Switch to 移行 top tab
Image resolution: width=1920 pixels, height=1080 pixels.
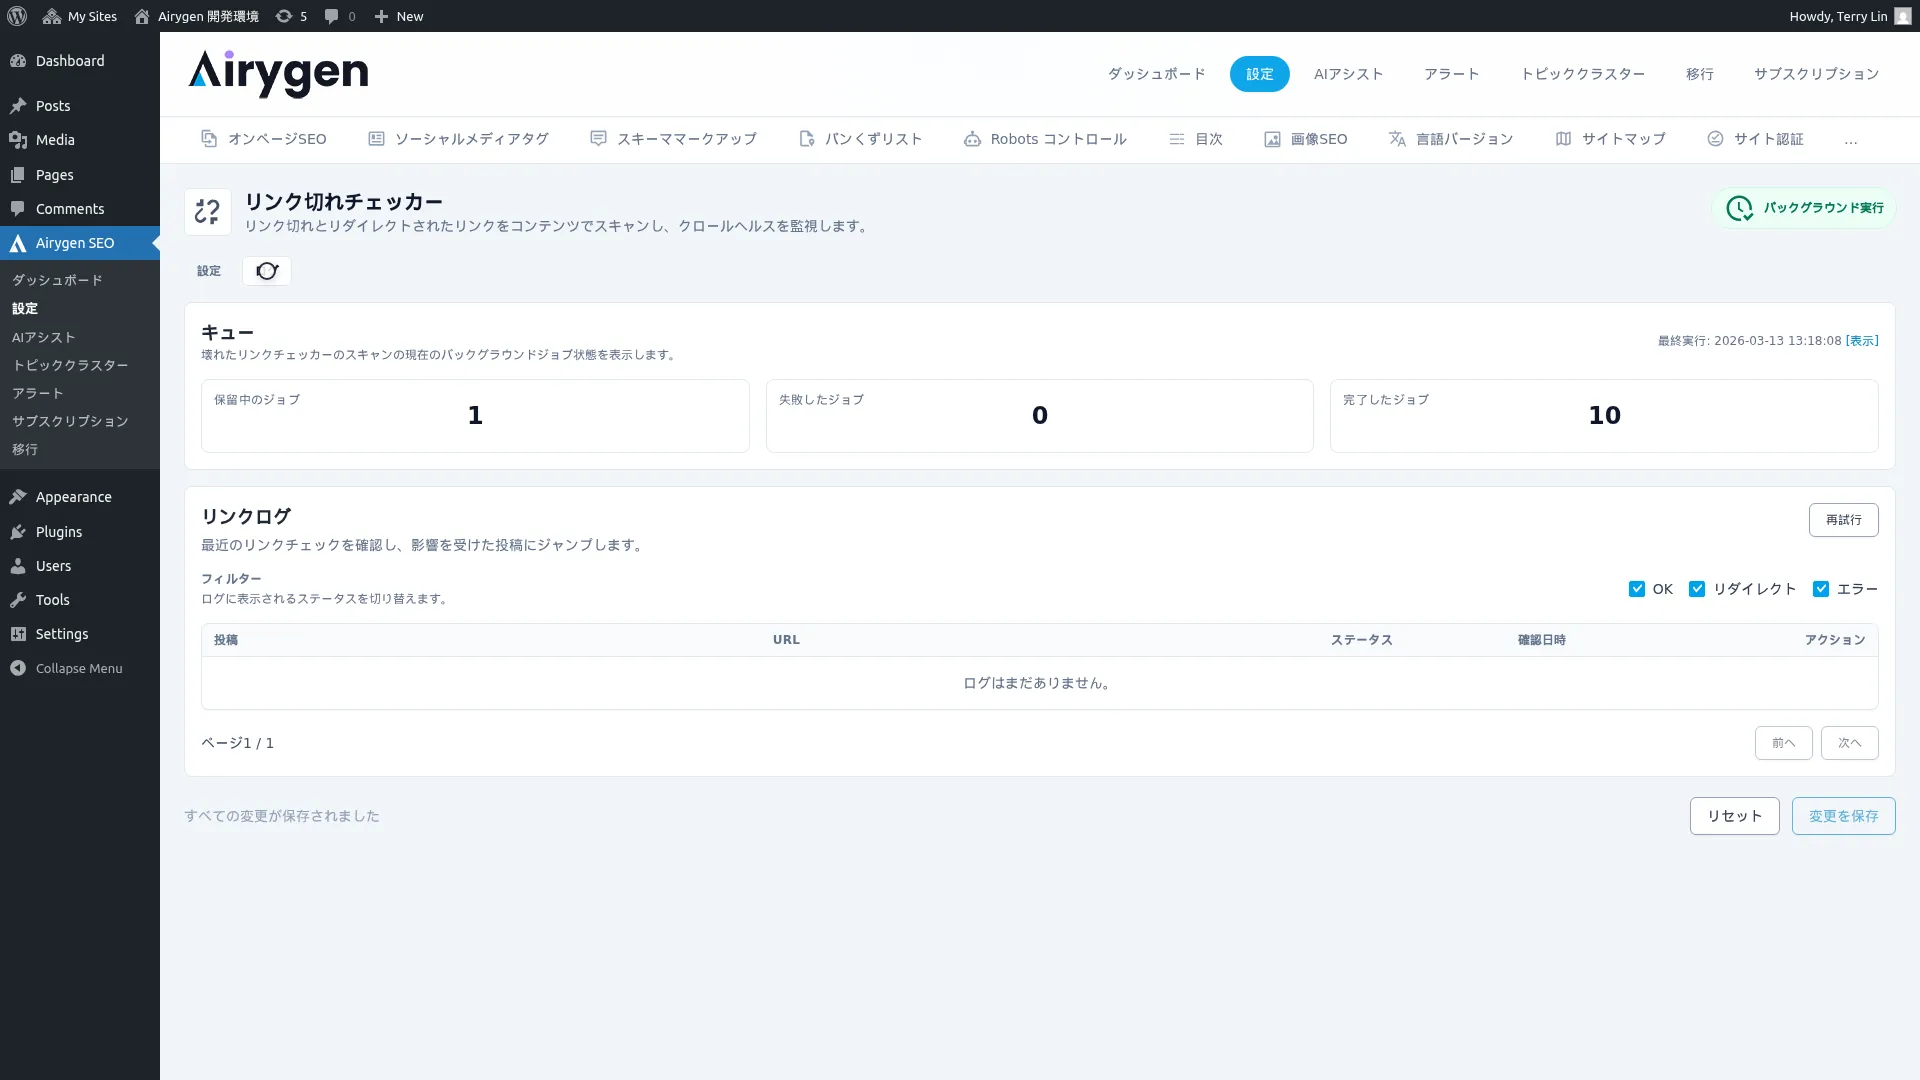1699,74
